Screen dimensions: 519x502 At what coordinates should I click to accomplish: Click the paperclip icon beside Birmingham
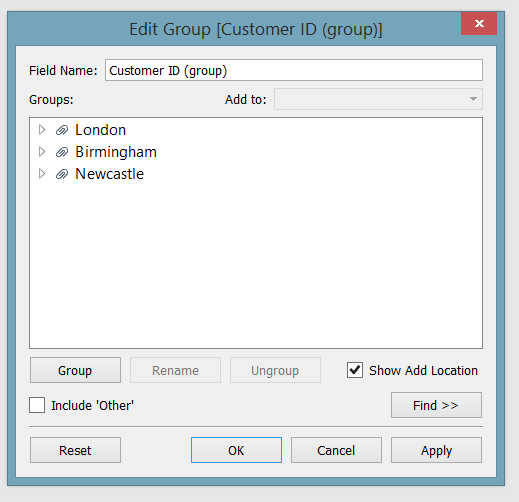[62, 152]
